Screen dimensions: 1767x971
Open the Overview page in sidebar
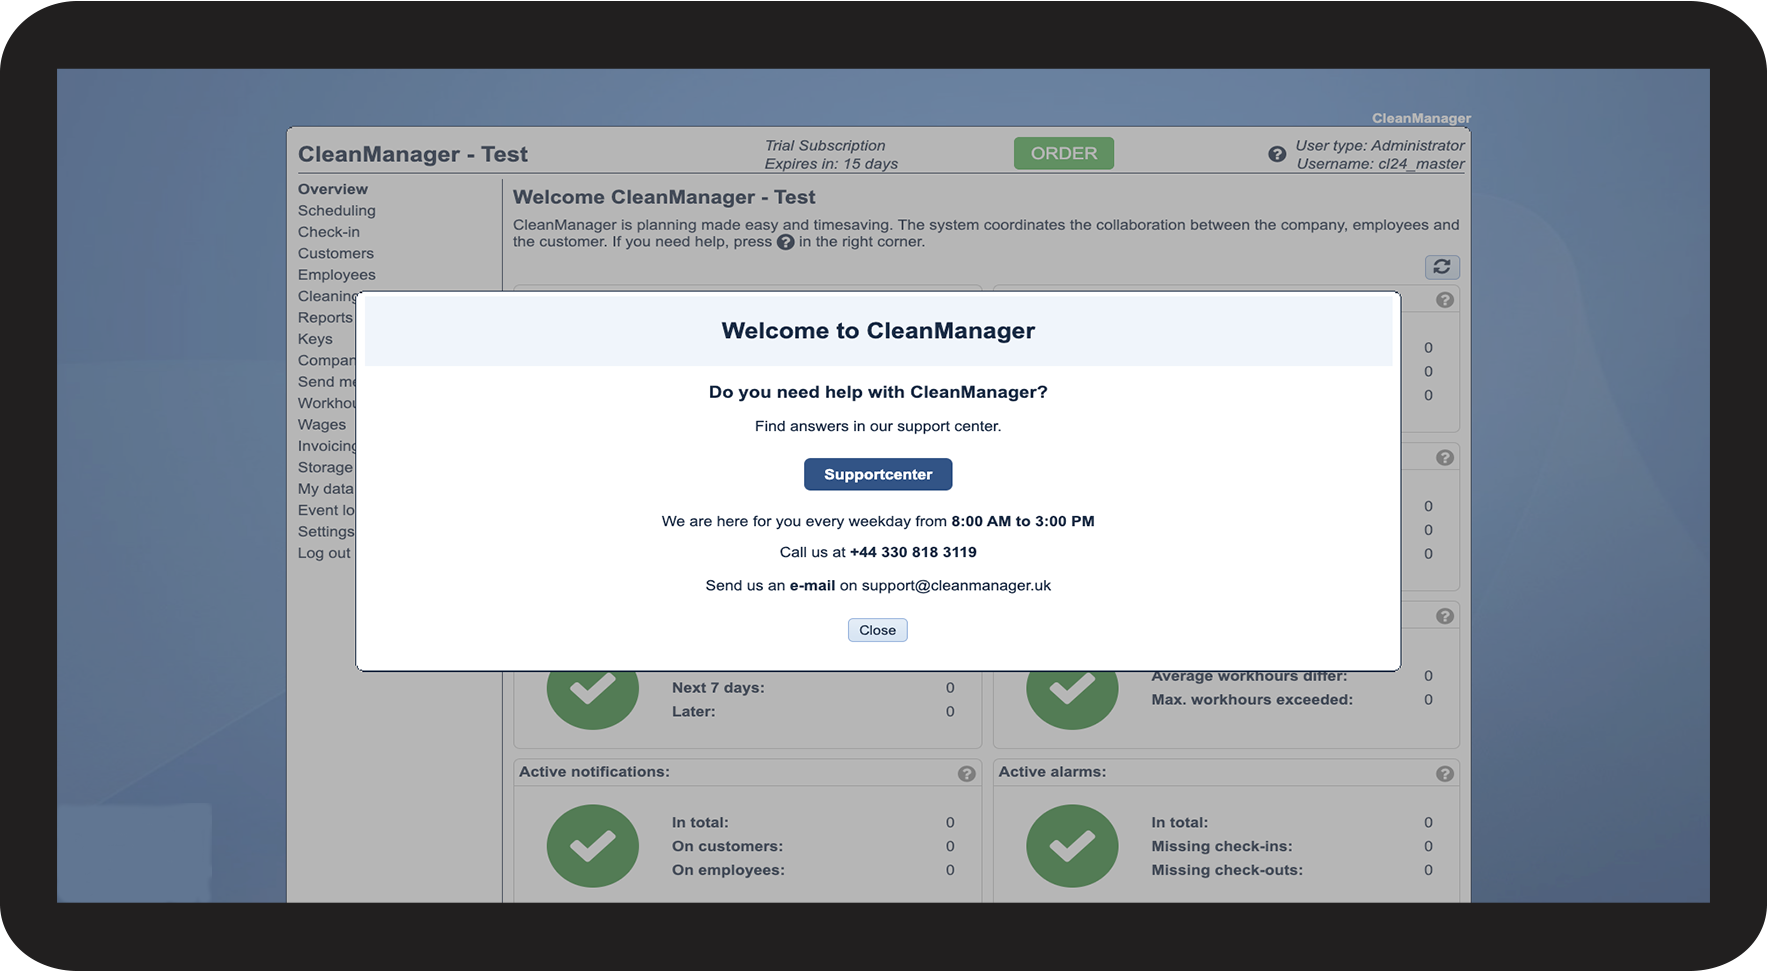point(333,189)
